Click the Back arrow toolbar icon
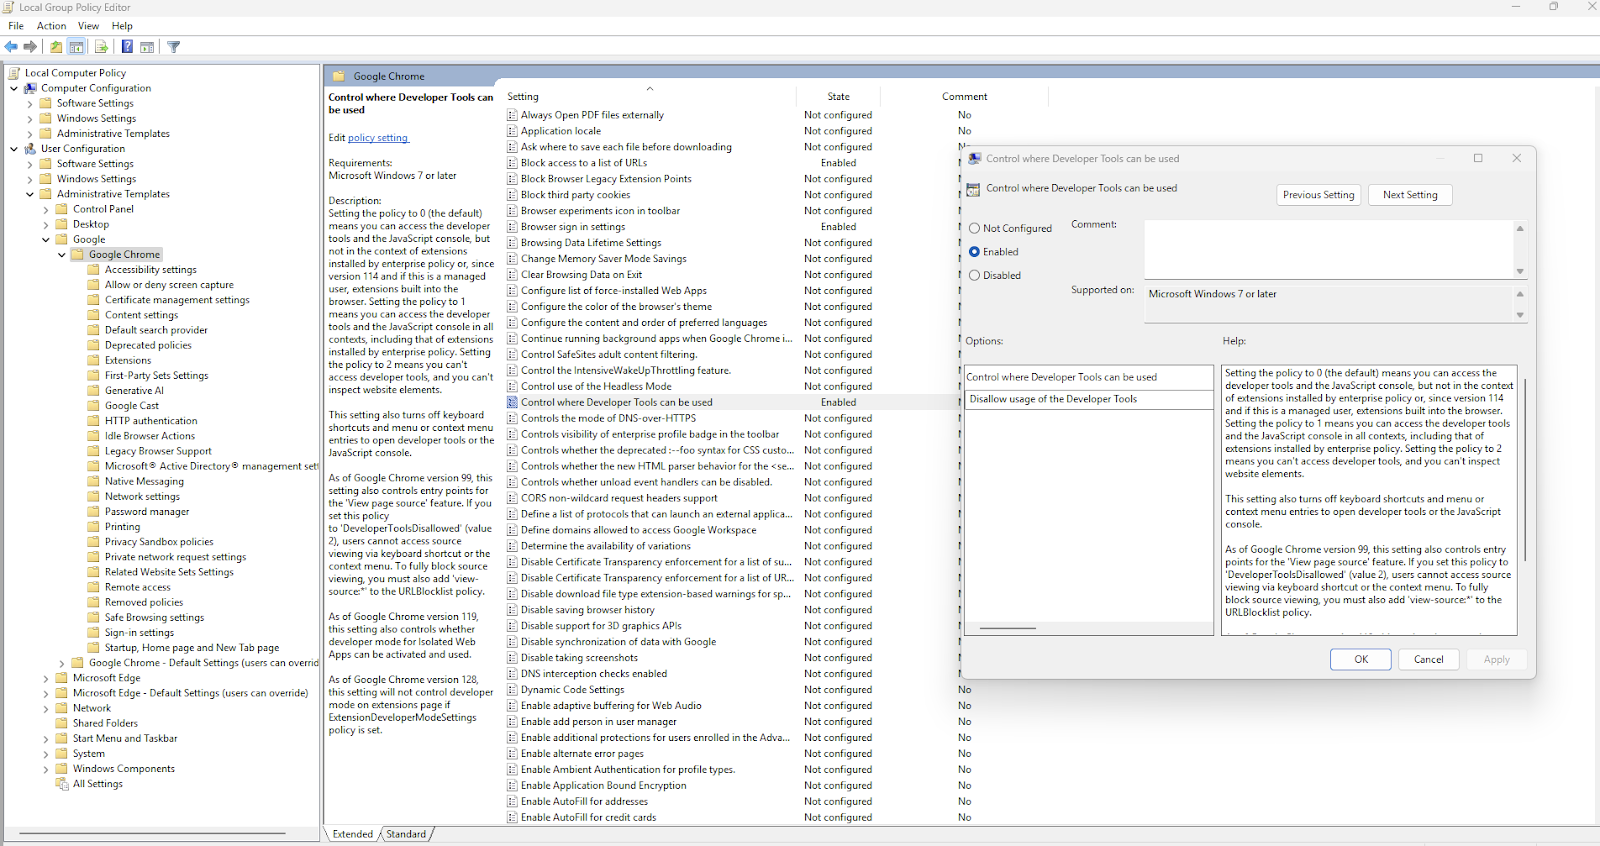The image size is (1600, 846). 11,47
